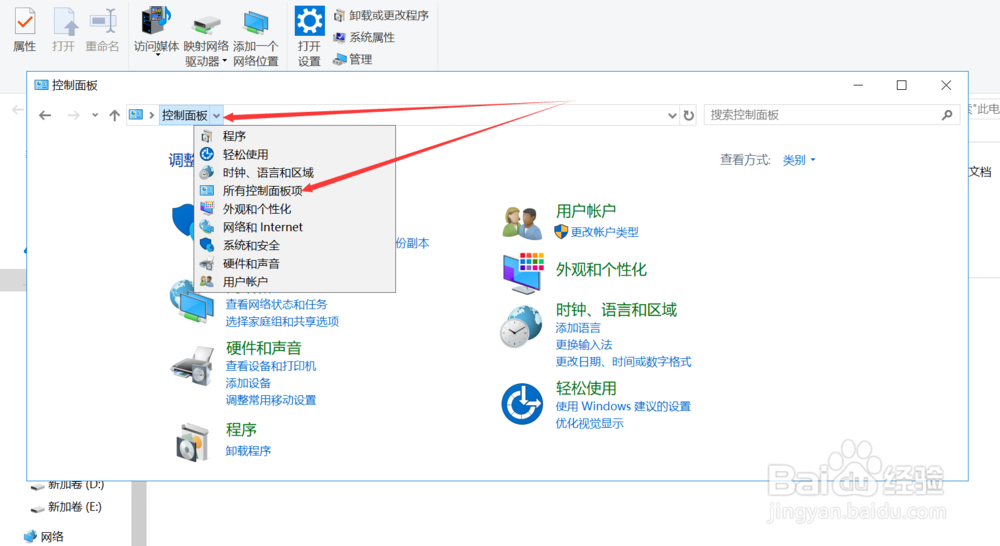This screenshot has height=546, width=1000.
Task: Open the recent locations dropdown chevron
Action: (x=95, y=115)
